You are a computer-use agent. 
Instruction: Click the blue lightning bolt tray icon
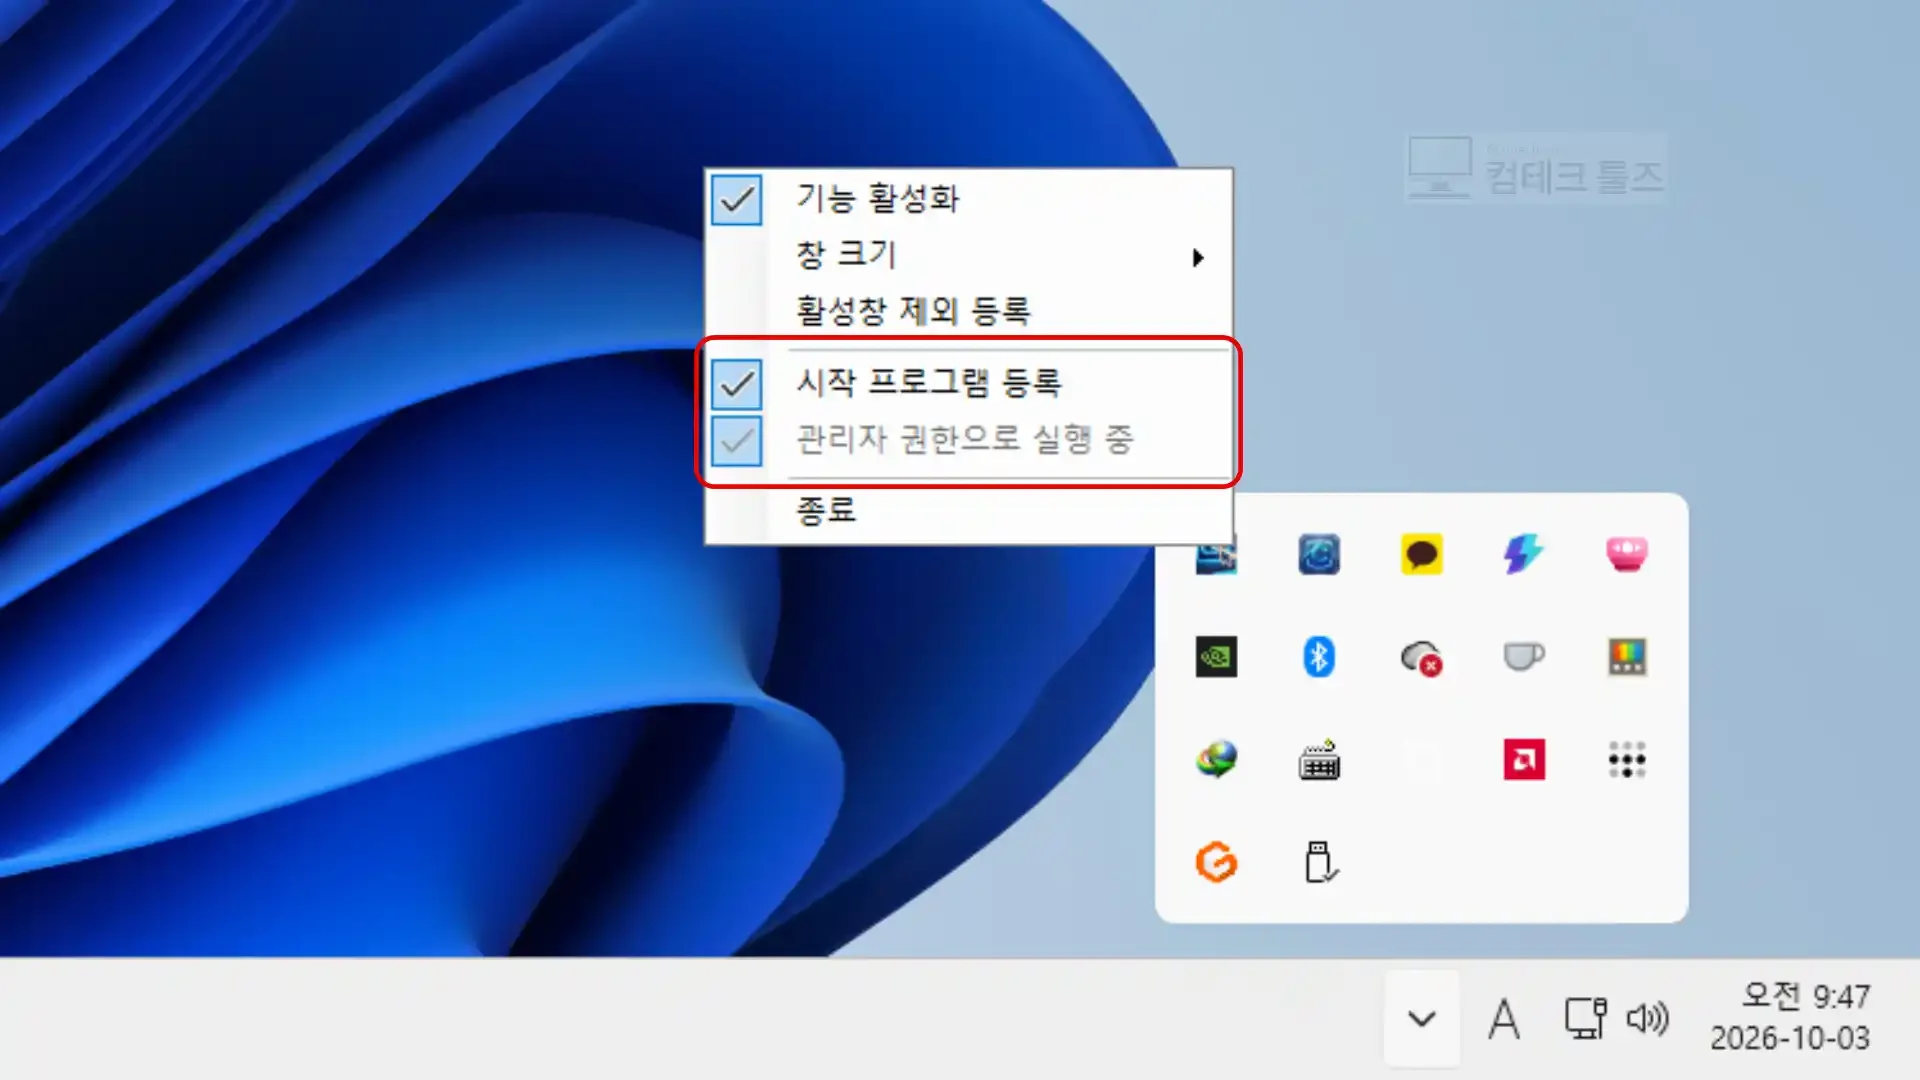[1523, 554]
